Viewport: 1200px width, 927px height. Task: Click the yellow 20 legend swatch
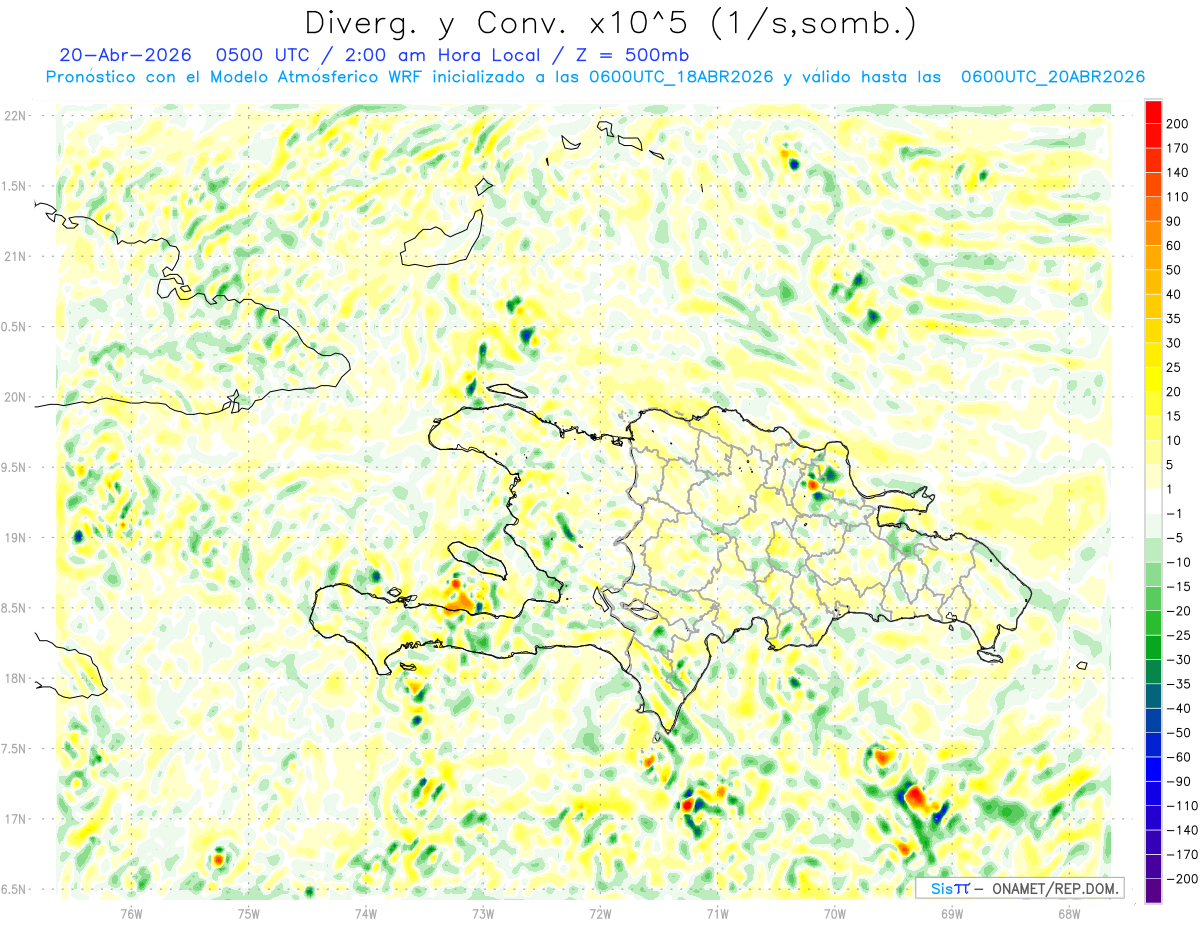pos(1153,380)
